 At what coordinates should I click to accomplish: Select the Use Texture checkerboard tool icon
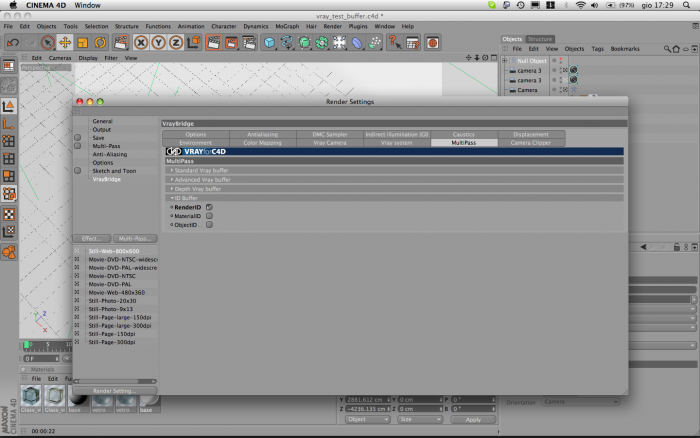point(8,214)
